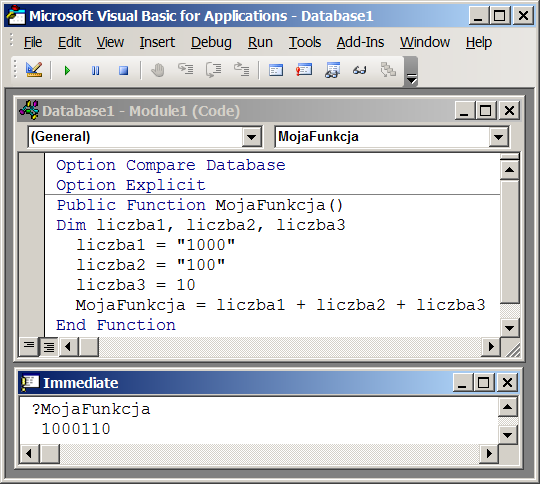Switch to Full Module View toggle
Image resolution: width=540 pixels, height=484 pixels.
click(x=49, y=346)
